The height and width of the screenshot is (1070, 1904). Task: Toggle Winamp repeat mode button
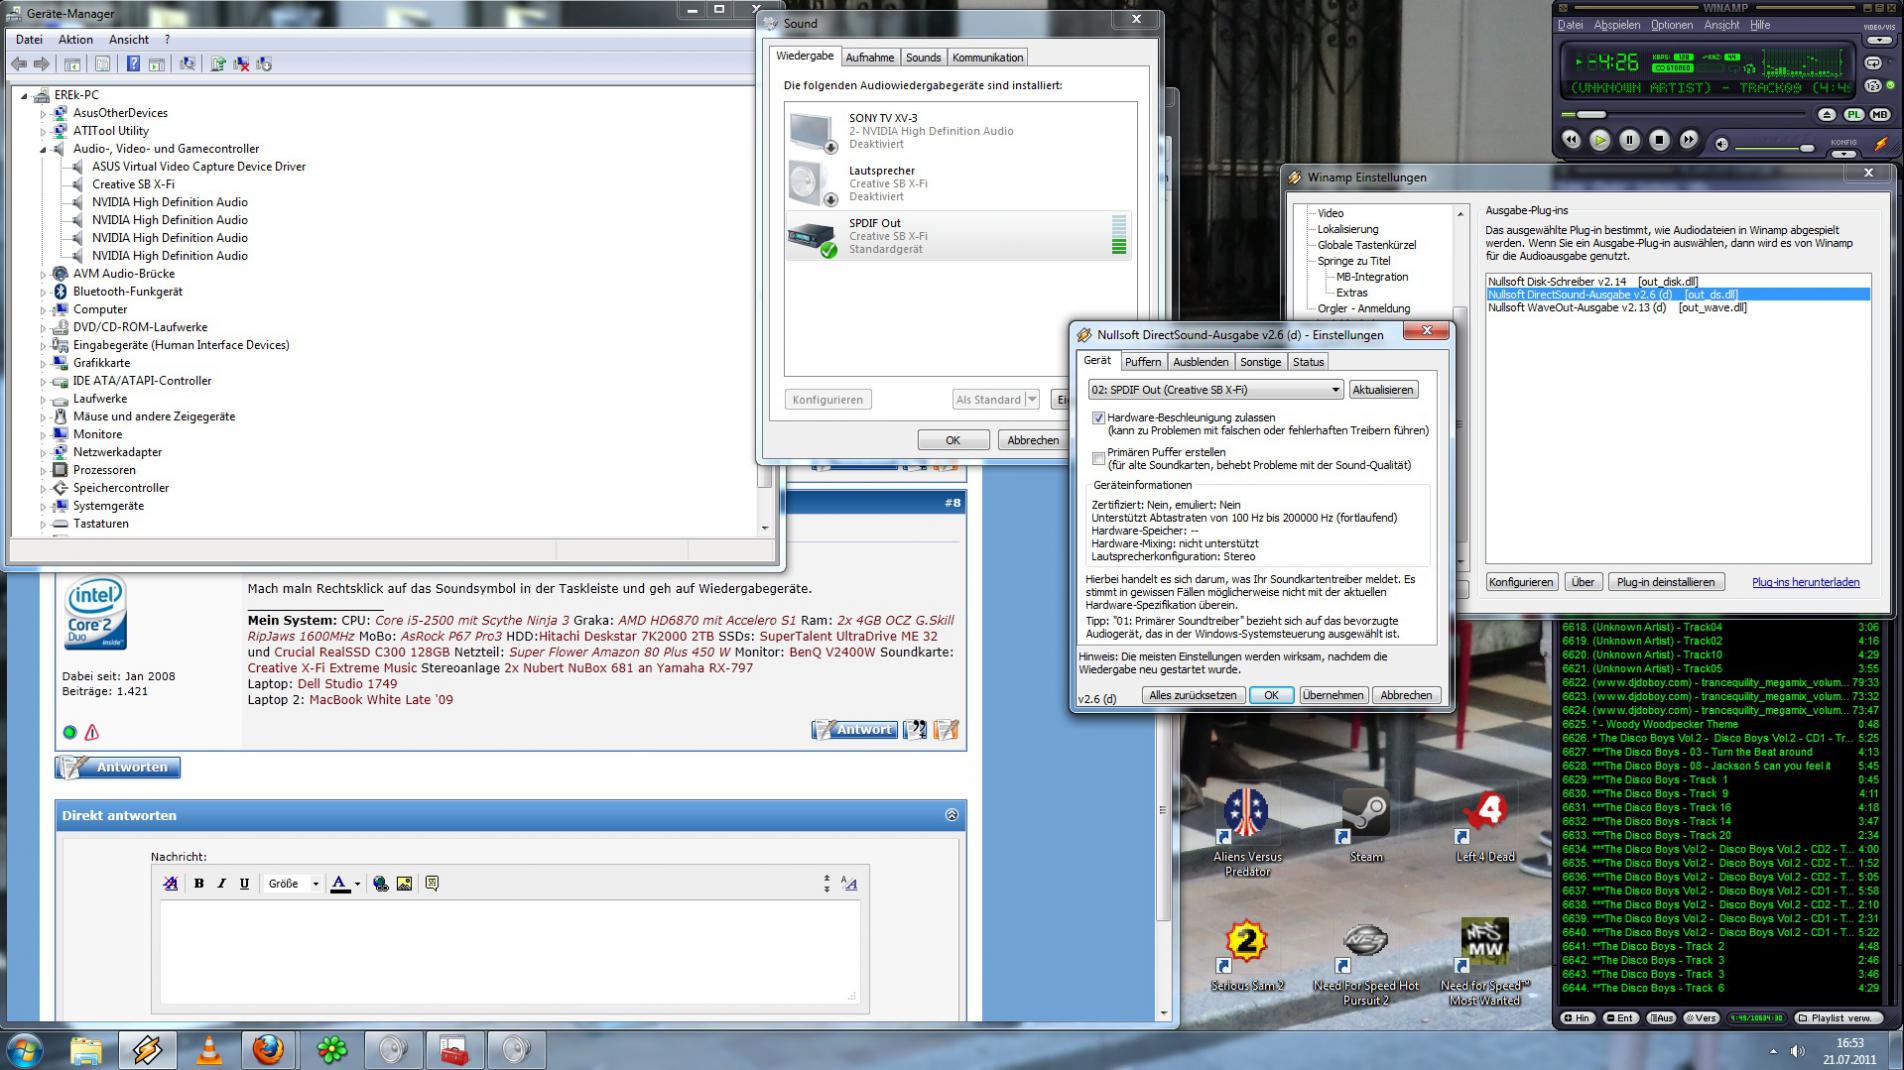tap(1873, 63)
